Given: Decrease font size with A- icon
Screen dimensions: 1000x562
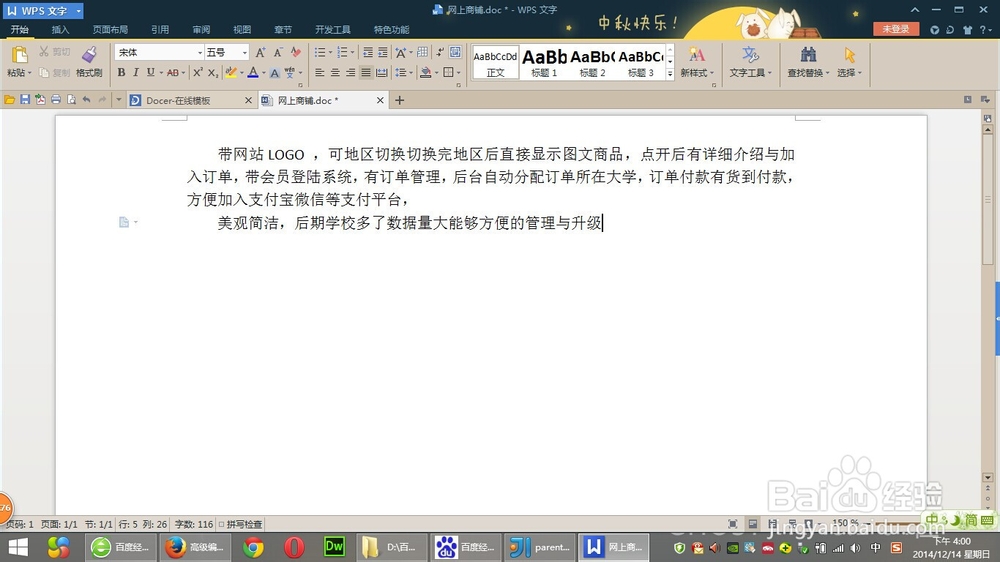Looking at the screenshot, I should pos(278,52).
